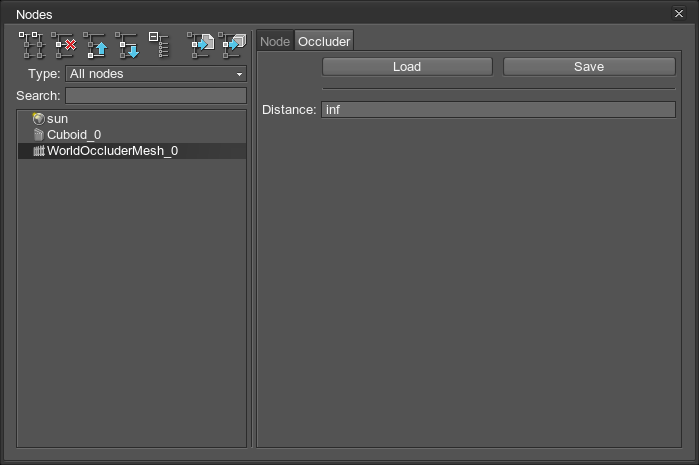This screenshot has height=465, width=699.
Task: Collapse the node tree using the toolbar icon
Action: pos(159,44)
